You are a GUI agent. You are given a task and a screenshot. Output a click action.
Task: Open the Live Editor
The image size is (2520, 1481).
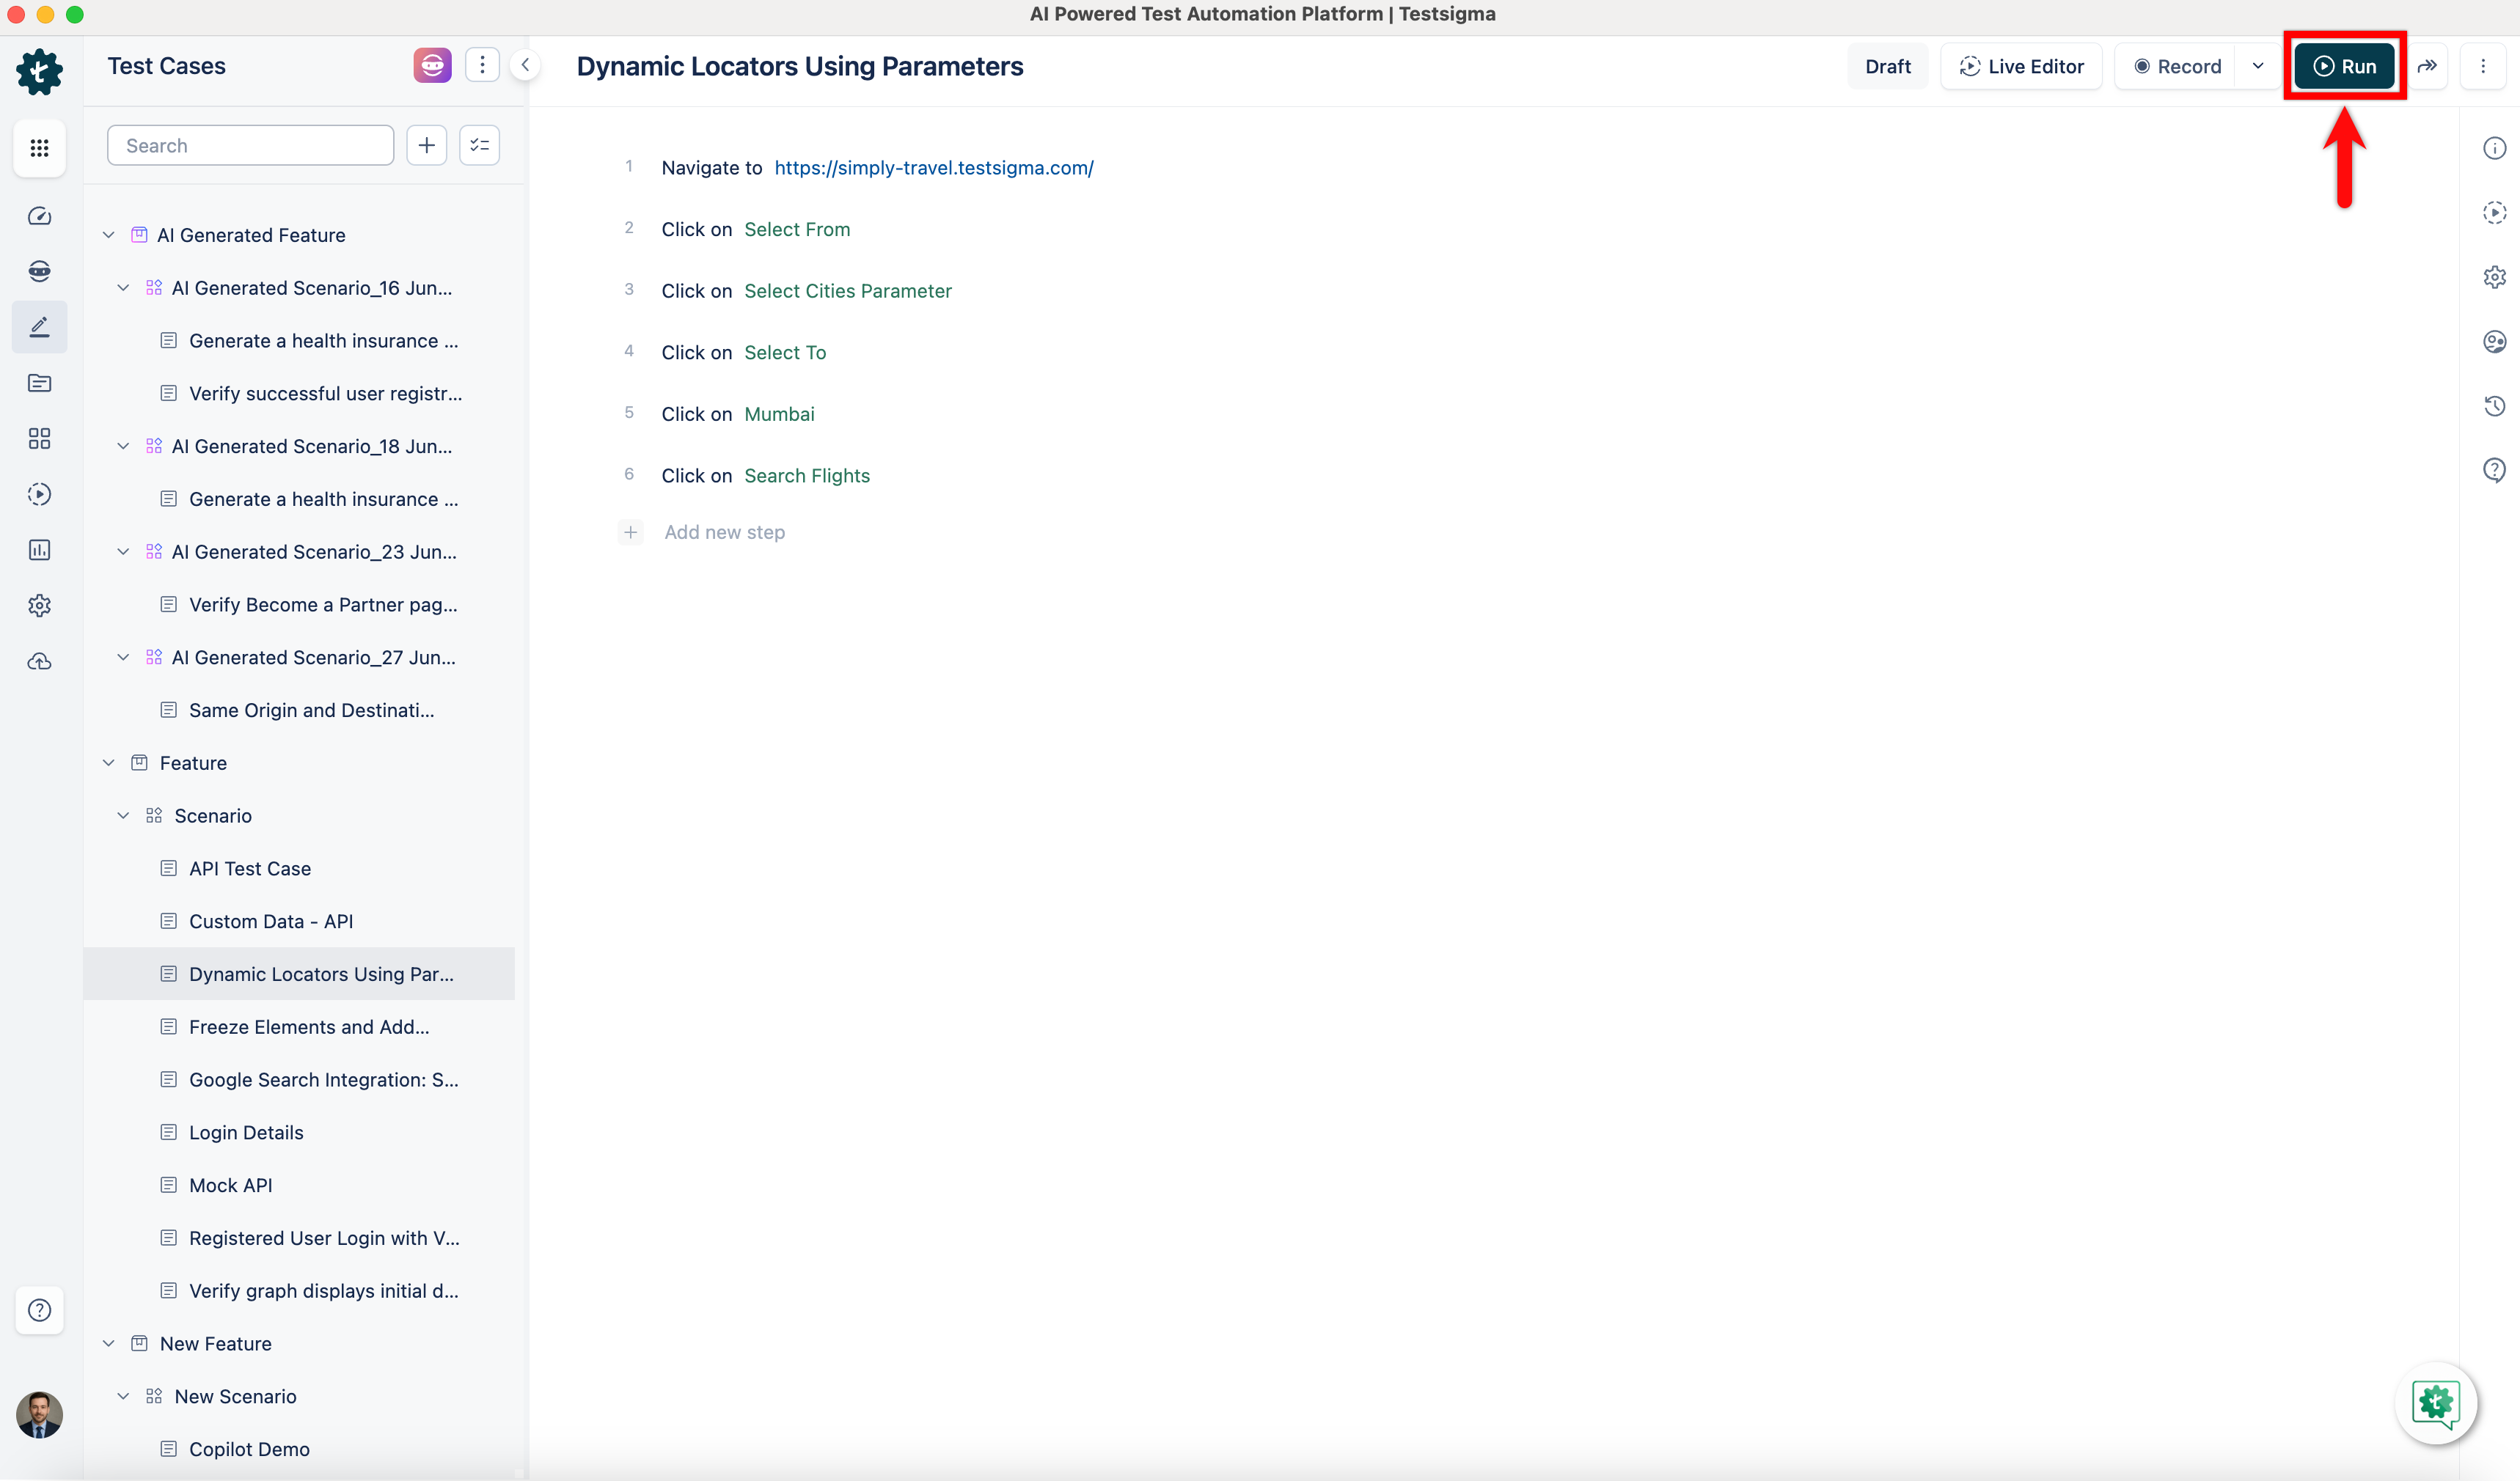pos(2021,66)
